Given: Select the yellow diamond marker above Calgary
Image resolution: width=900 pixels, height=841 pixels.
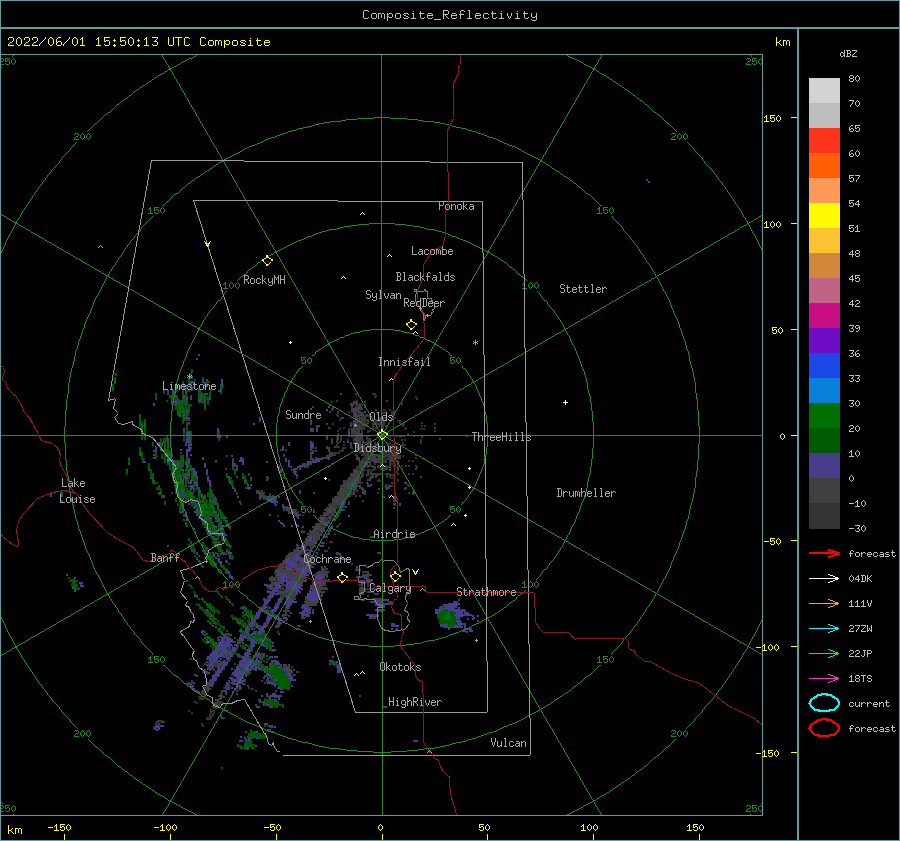Looking at the screenshot, I should (395, 576).
